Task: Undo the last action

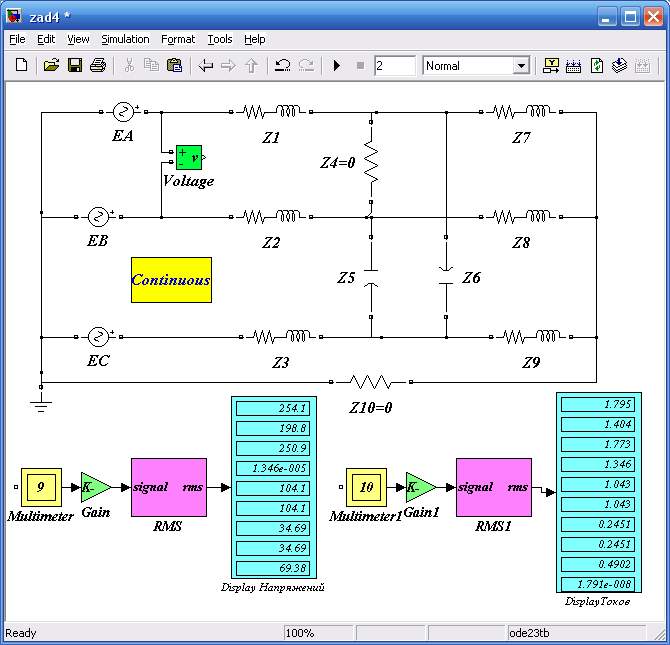Action: [x=282, y=65]
